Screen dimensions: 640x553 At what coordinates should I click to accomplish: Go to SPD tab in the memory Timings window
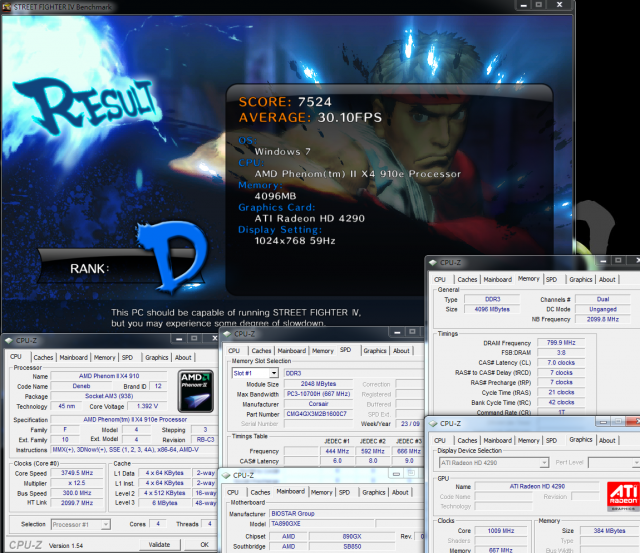[x=551, y=280]
